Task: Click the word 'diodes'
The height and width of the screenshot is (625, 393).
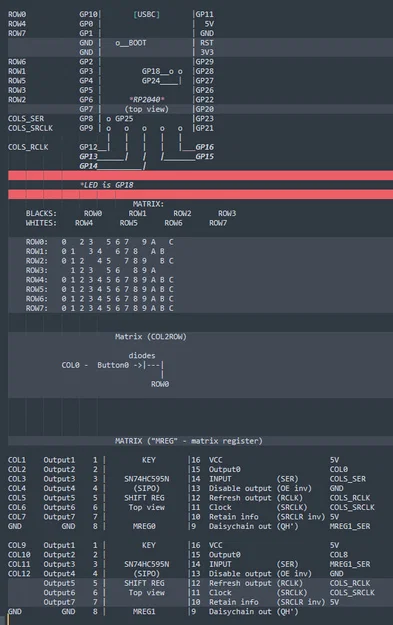Action: tap(142, 356)
